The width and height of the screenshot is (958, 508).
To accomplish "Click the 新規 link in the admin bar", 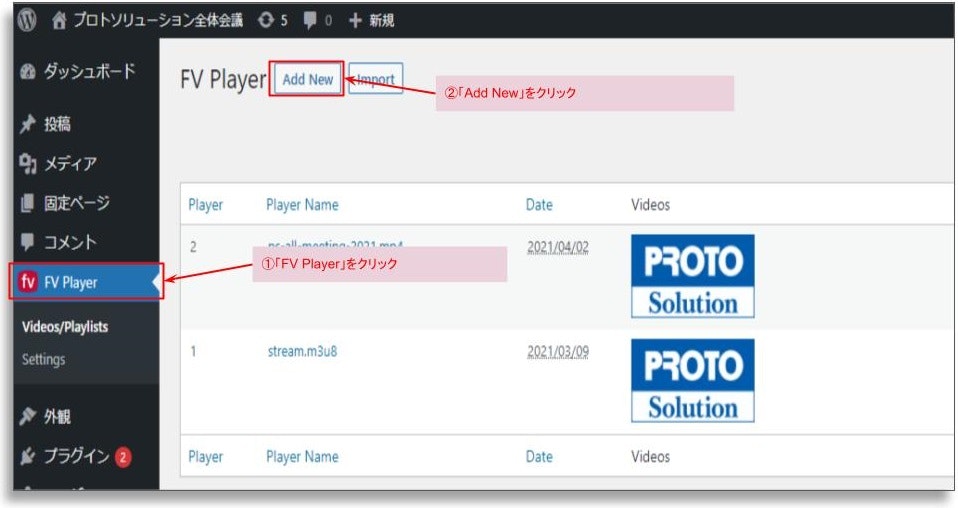I will 382,21.
